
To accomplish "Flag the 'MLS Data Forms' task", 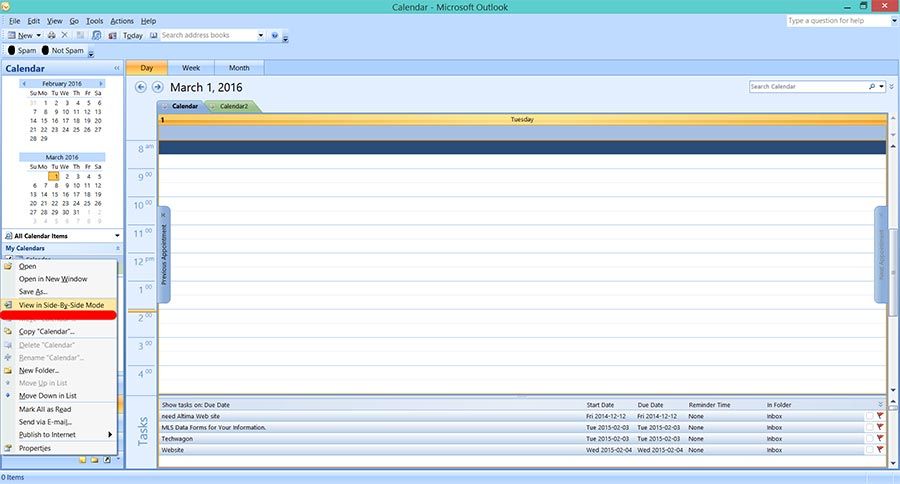I will (880, 427).
